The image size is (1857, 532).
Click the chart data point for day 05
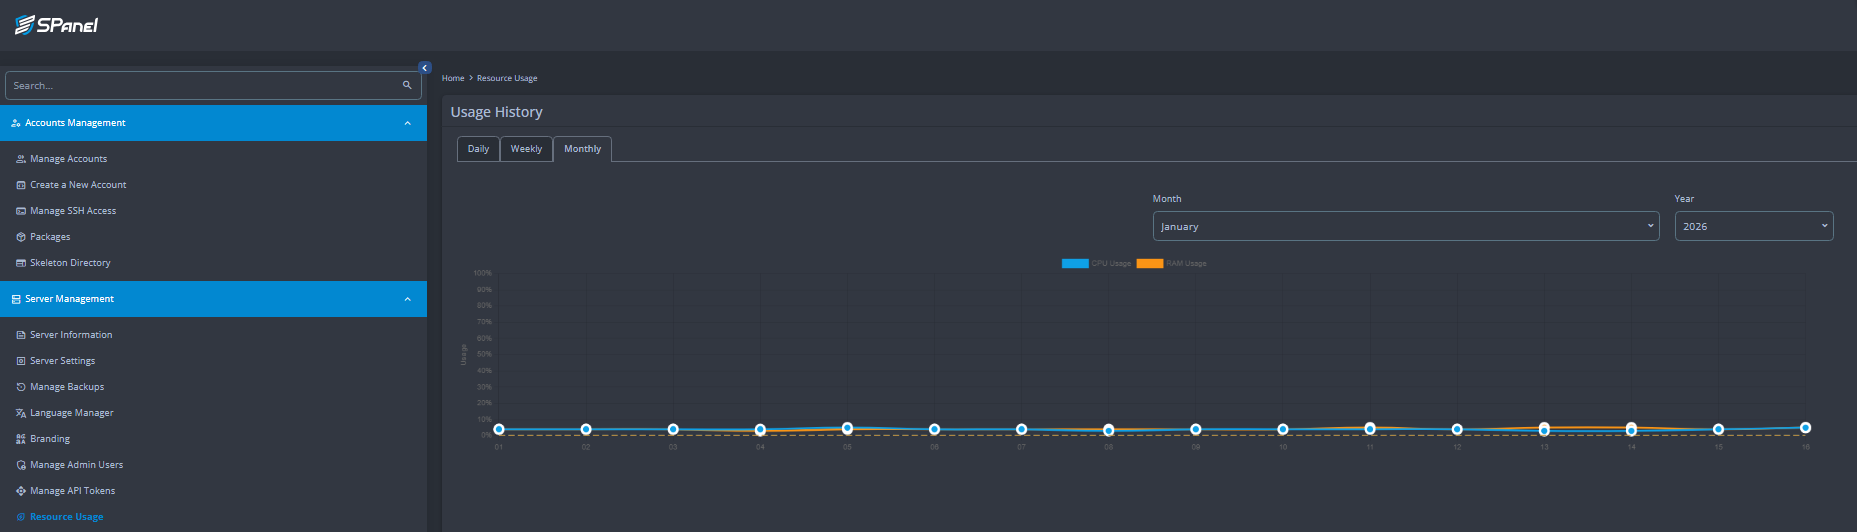[x=847, y=428]
